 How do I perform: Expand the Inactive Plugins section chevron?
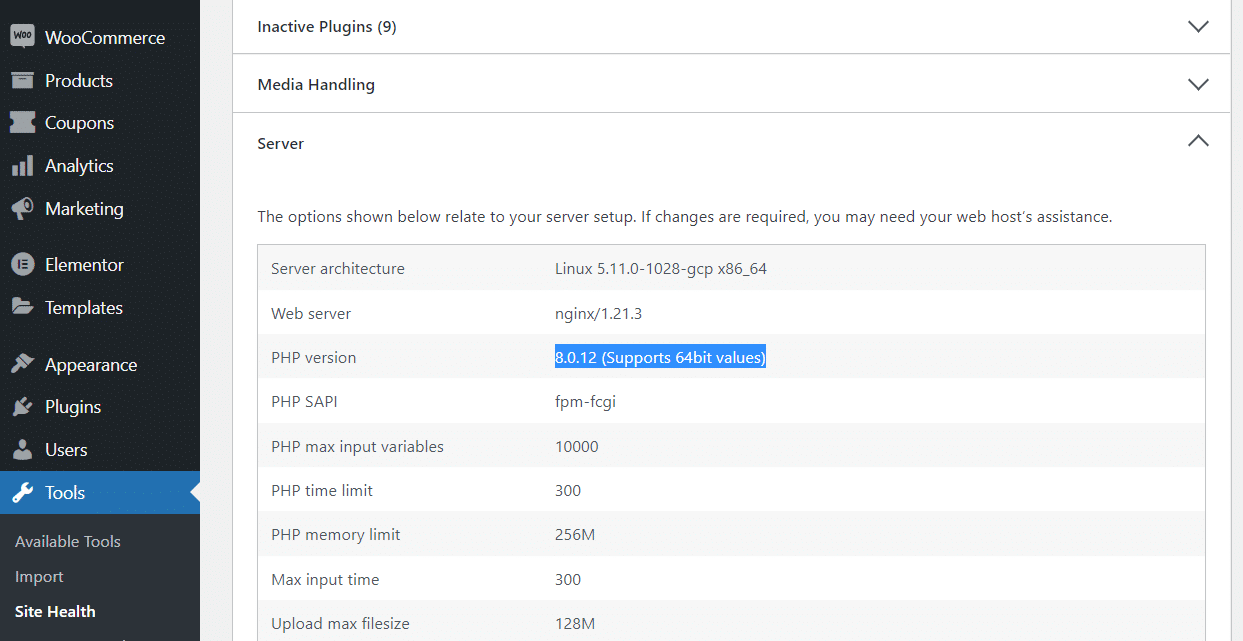coord(1198,27)
